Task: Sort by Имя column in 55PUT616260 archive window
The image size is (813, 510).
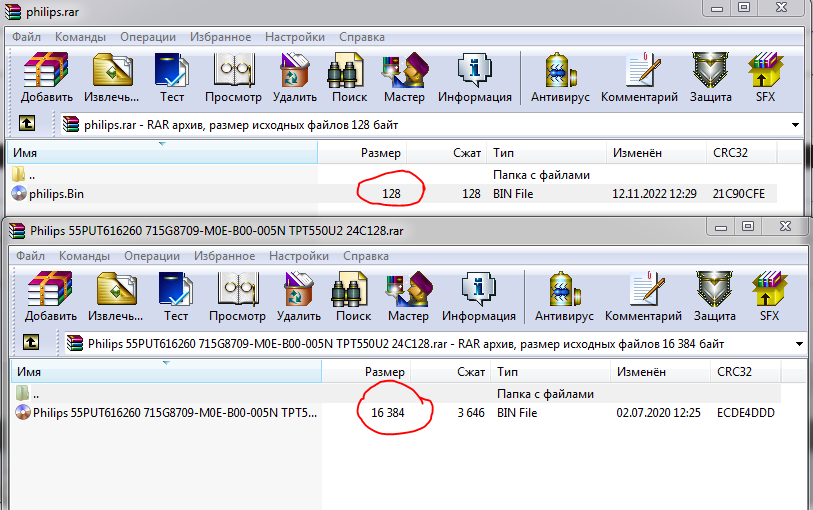Action: pyautogui.click(x=166, y=372)
